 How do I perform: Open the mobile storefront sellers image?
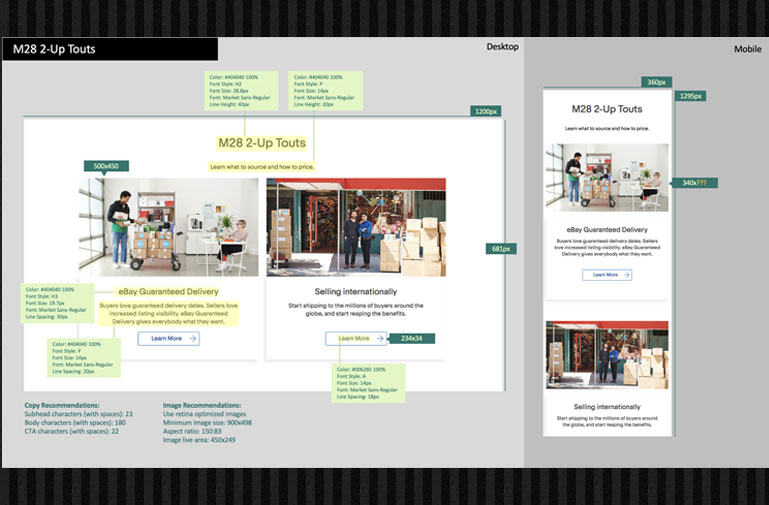607,354
